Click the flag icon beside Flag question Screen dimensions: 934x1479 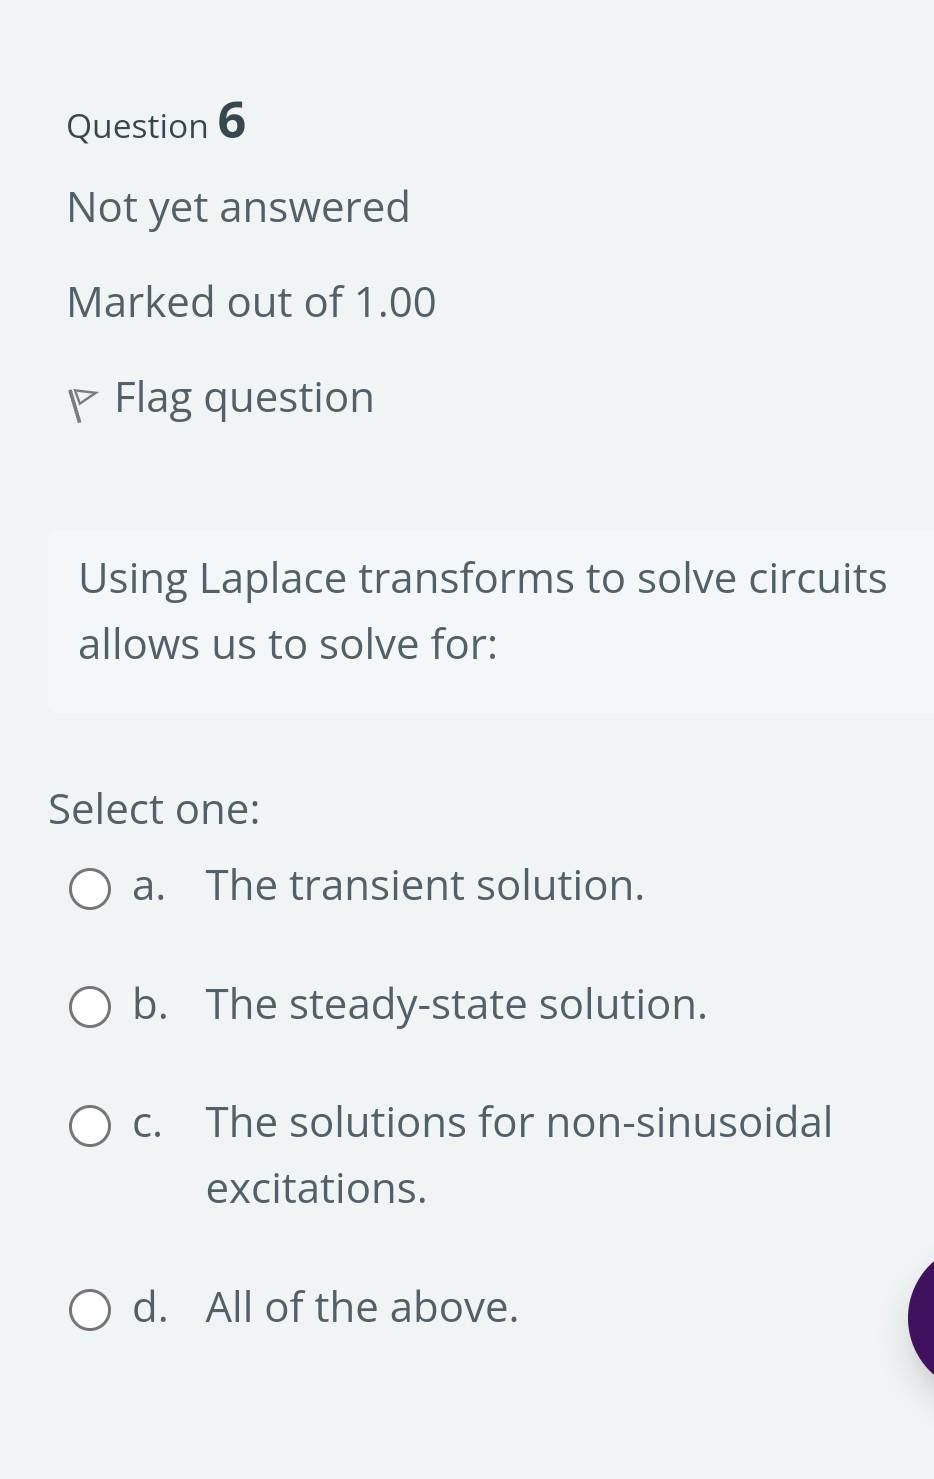click(x=83, y=400)
